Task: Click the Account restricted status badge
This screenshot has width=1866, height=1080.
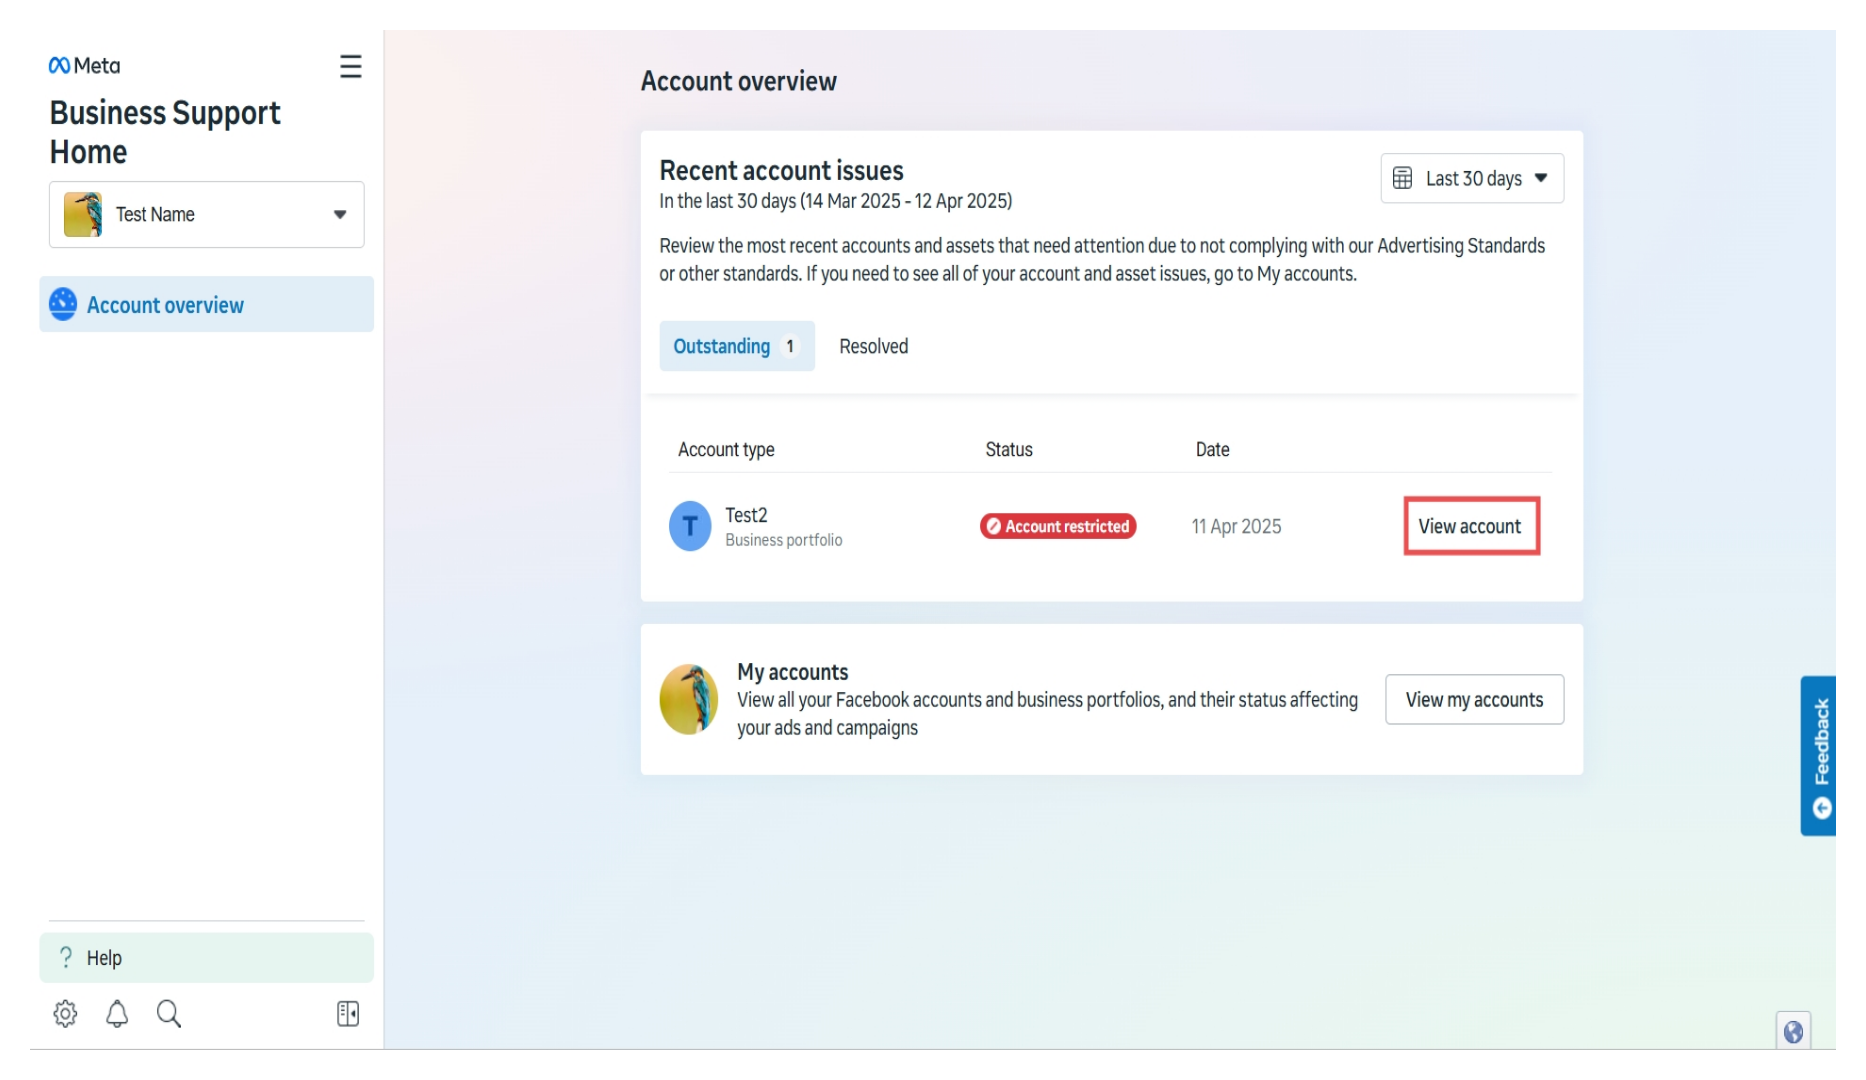Action: (x=1057, y=526)
